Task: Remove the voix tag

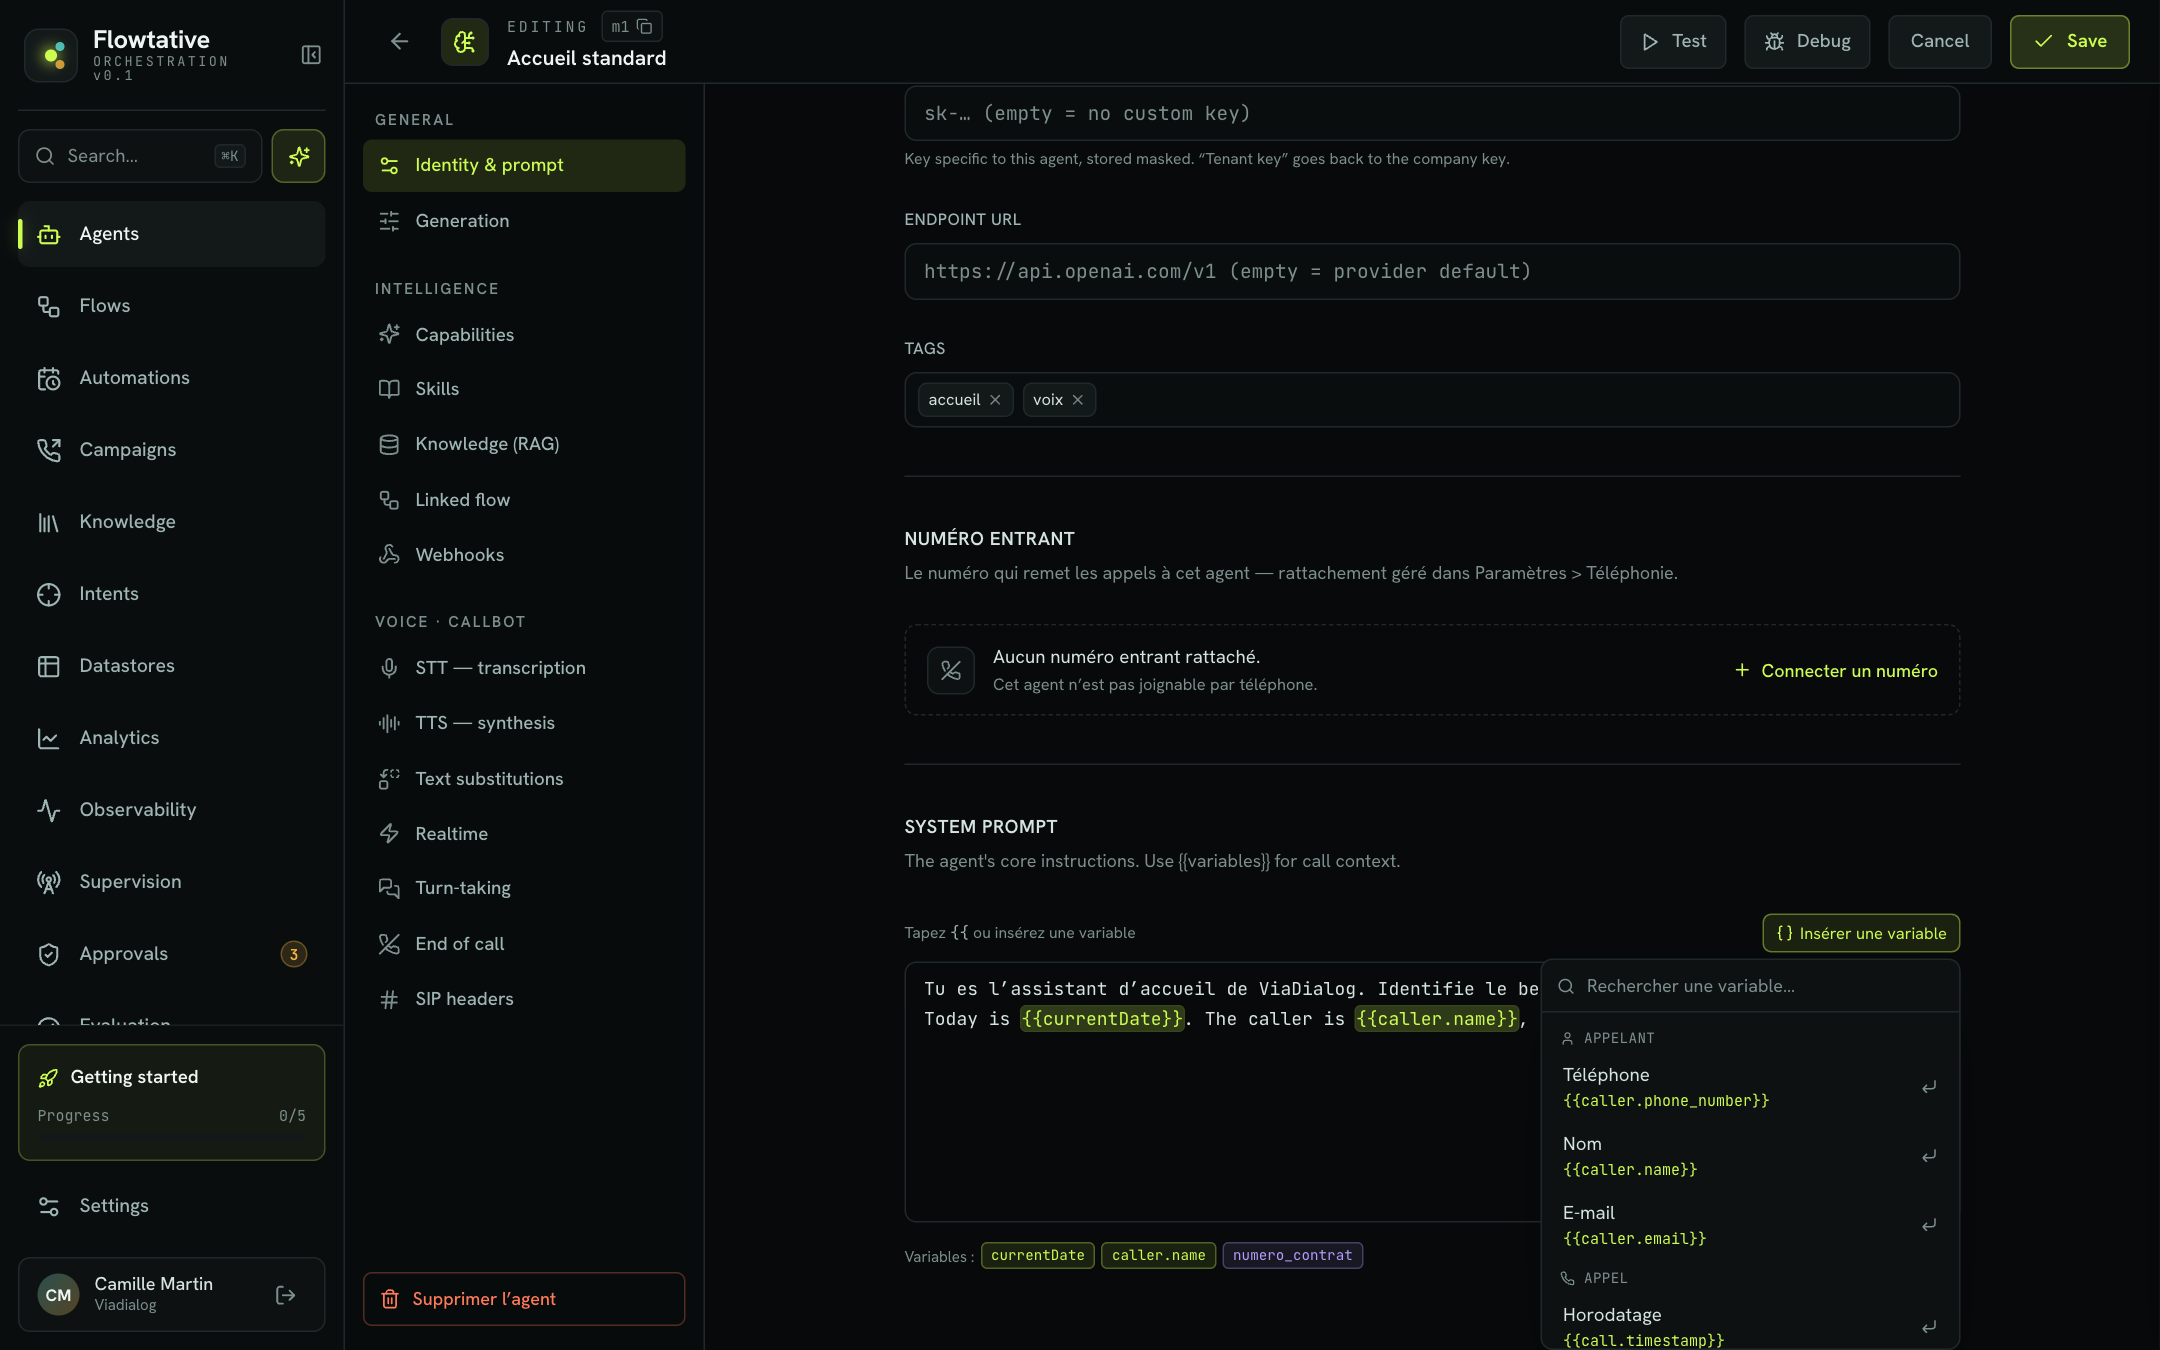Action: [x=1078, y=400]
